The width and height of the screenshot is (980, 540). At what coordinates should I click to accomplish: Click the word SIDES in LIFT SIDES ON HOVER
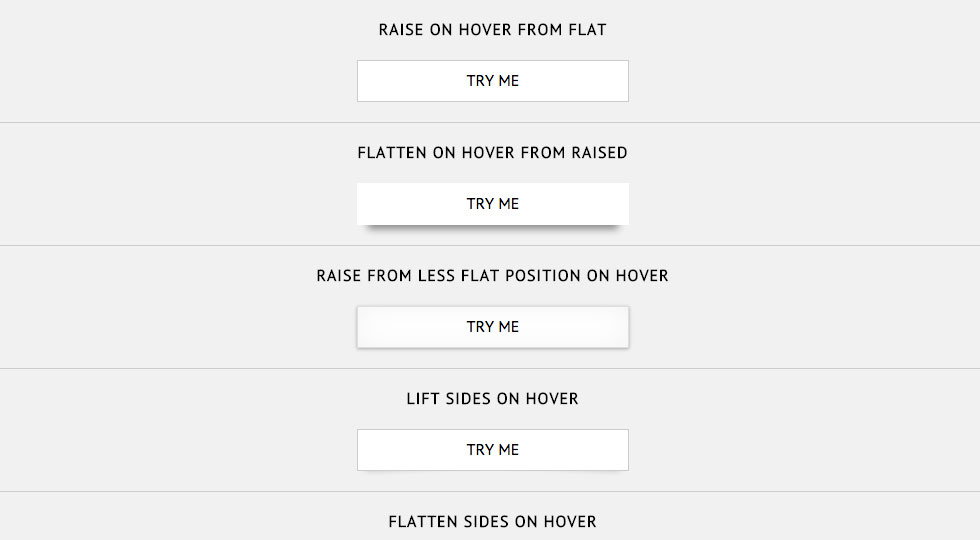click(x=468, y=399)
